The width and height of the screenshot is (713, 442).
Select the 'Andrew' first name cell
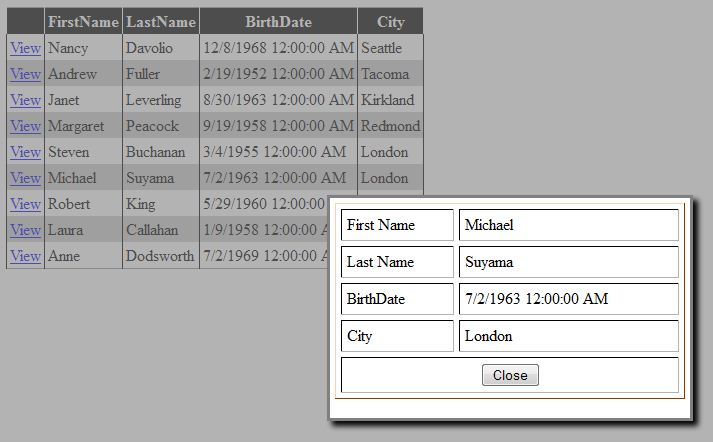pos(84,74)
